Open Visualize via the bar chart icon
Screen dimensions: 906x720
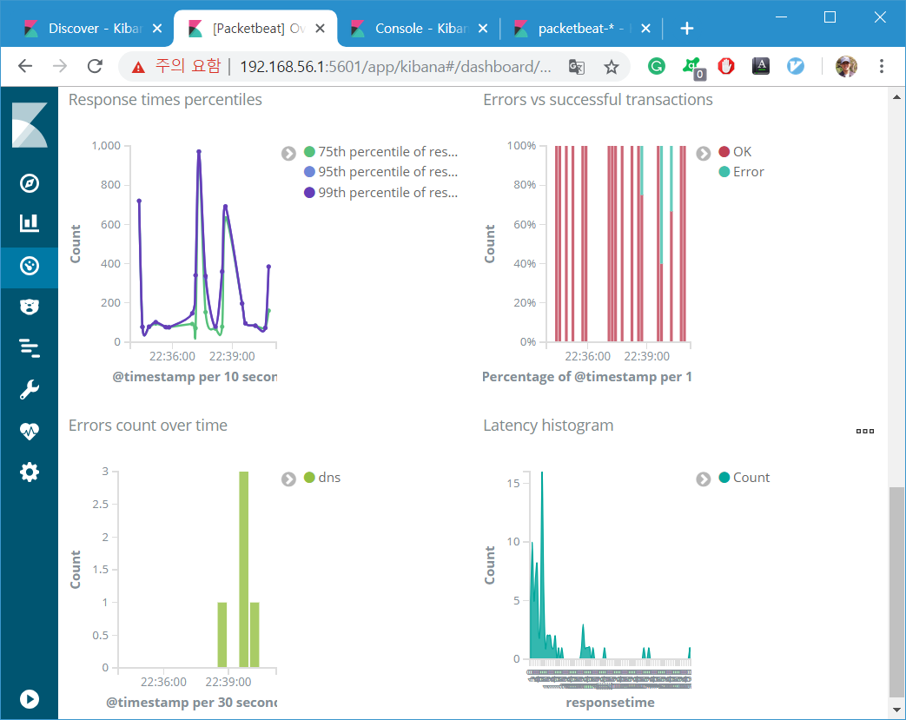[29, 223]
